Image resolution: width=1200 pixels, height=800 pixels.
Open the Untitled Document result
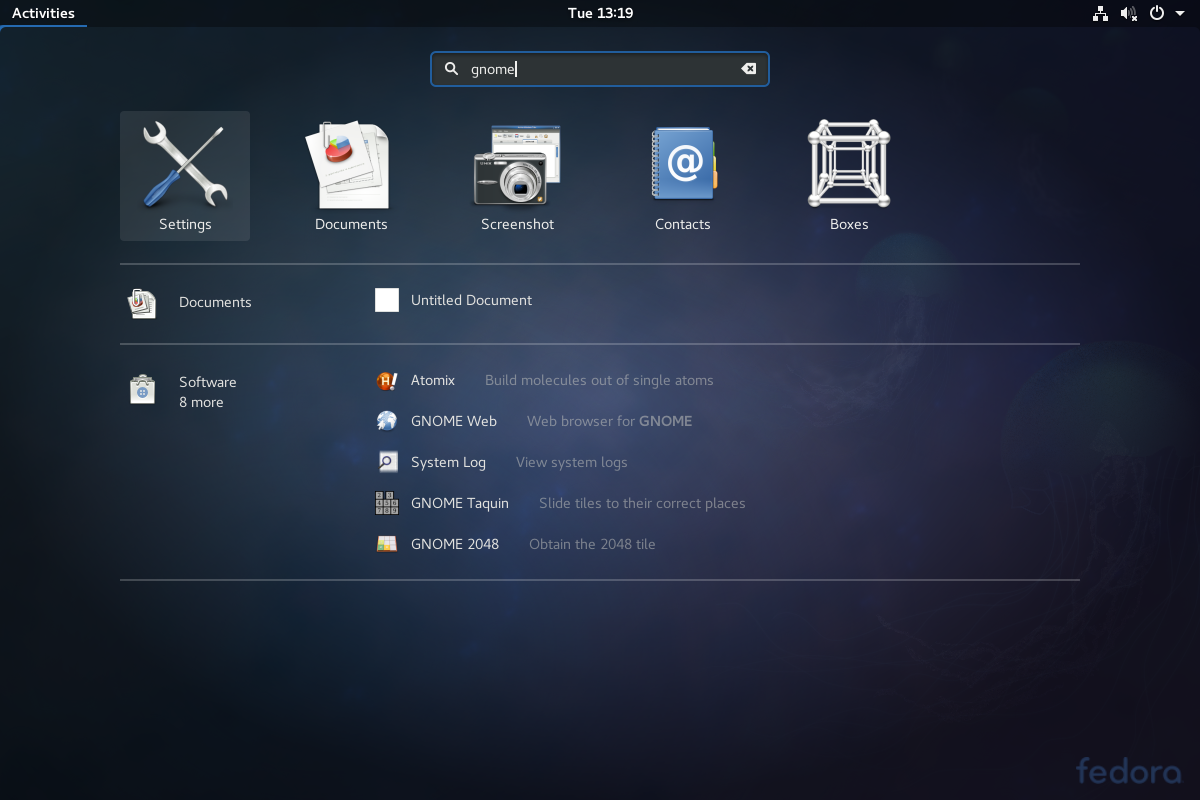(x=471, y=300)
